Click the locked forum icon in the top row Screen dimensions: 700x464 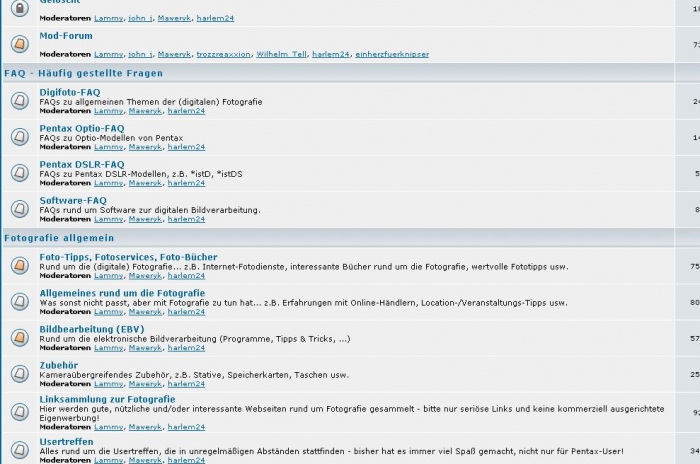tap(20, 8)
